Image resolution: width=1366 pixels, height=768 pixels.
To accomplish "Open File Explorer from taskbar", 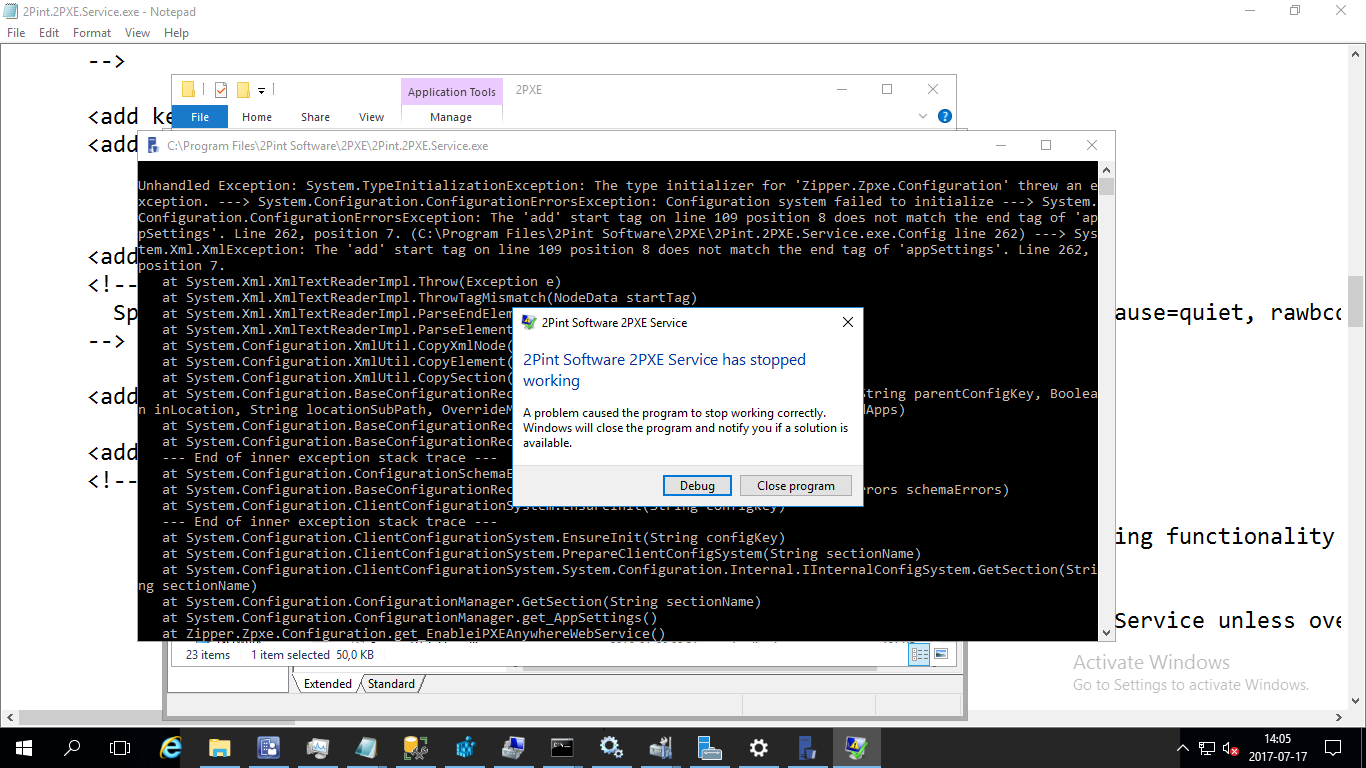I will 220,748.
